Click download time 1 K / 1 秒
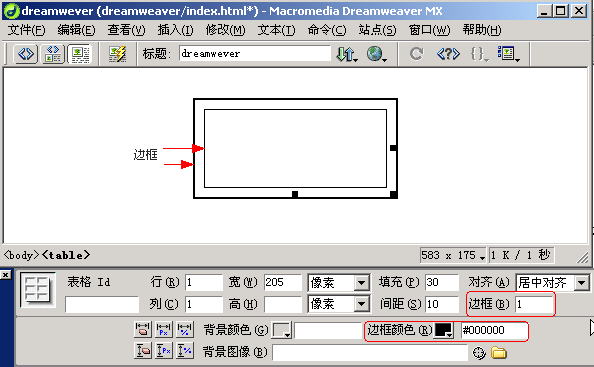Viewport: 594px width, 367px height. click(x=521, y=255)
